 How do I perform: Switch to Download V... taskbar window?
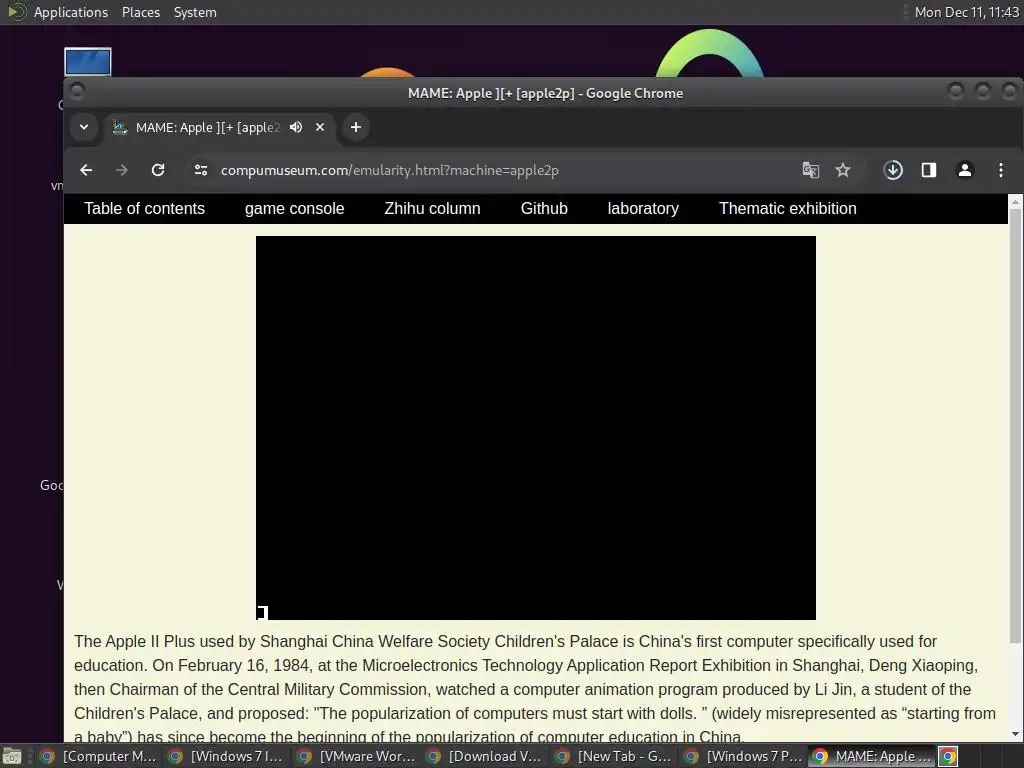(485, 756)
